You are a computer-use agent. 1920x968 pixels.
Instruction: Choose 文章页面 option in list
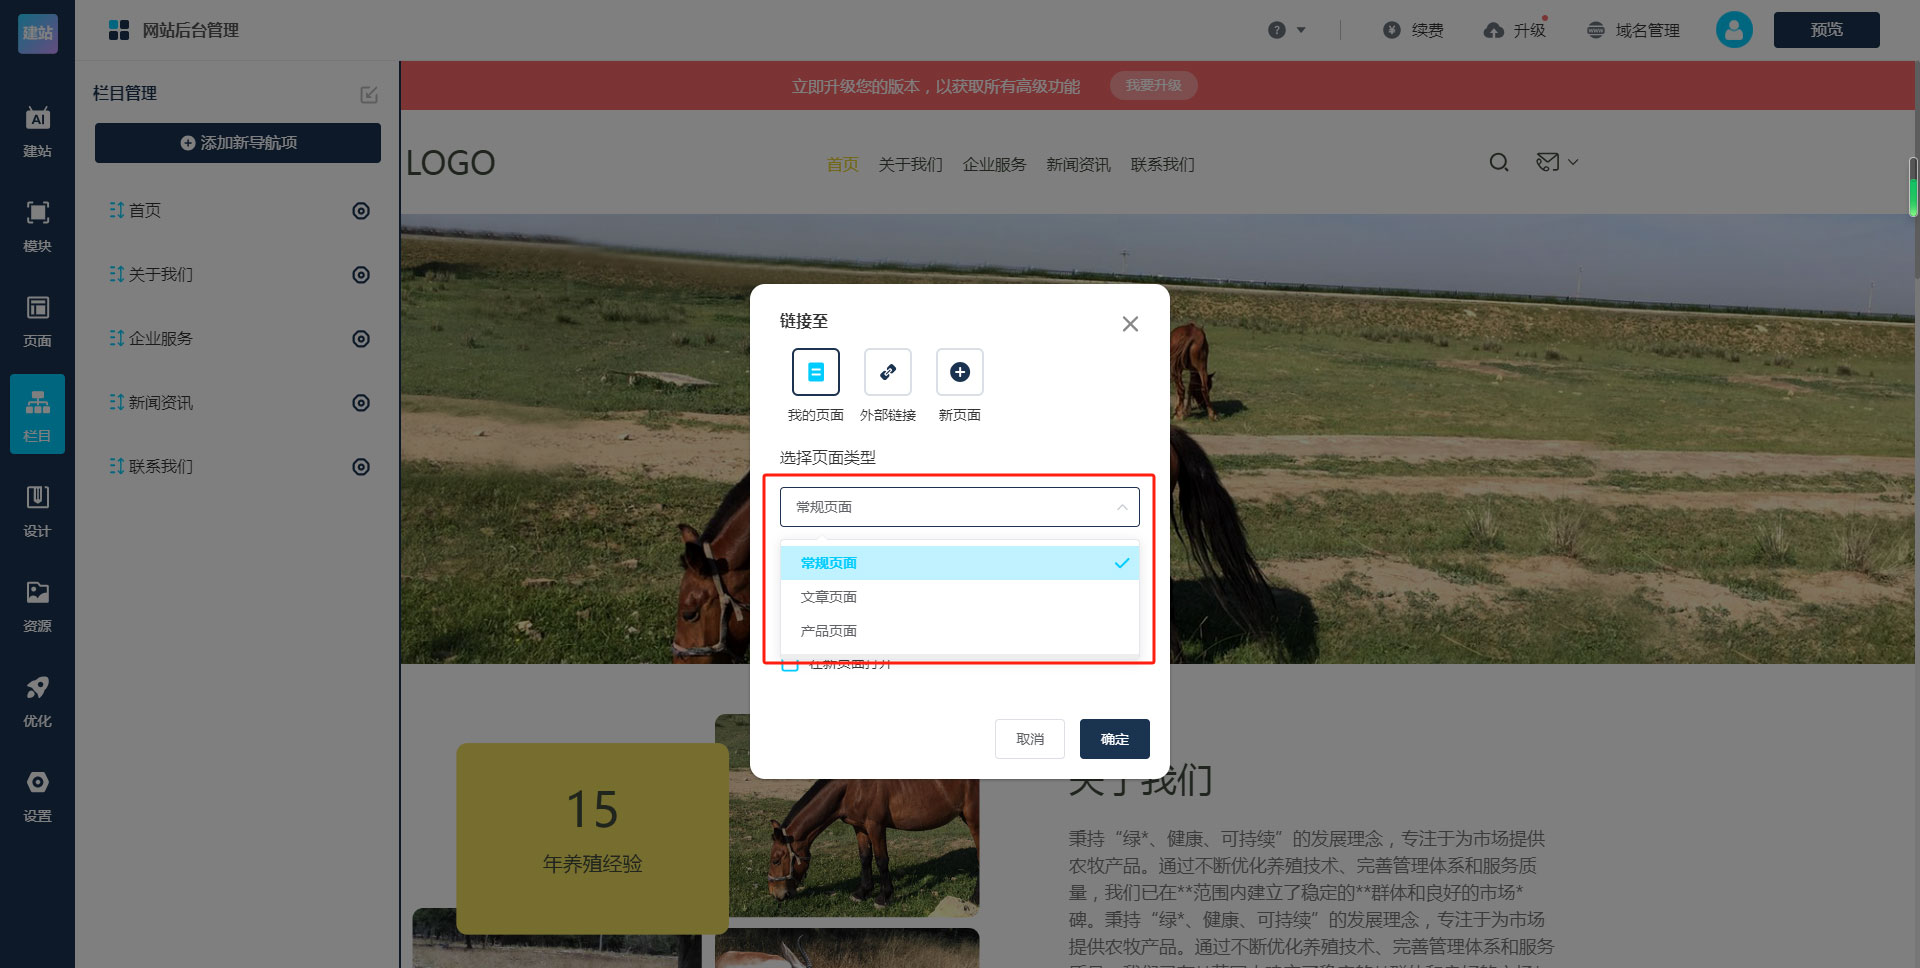click(x=960, y=597)
